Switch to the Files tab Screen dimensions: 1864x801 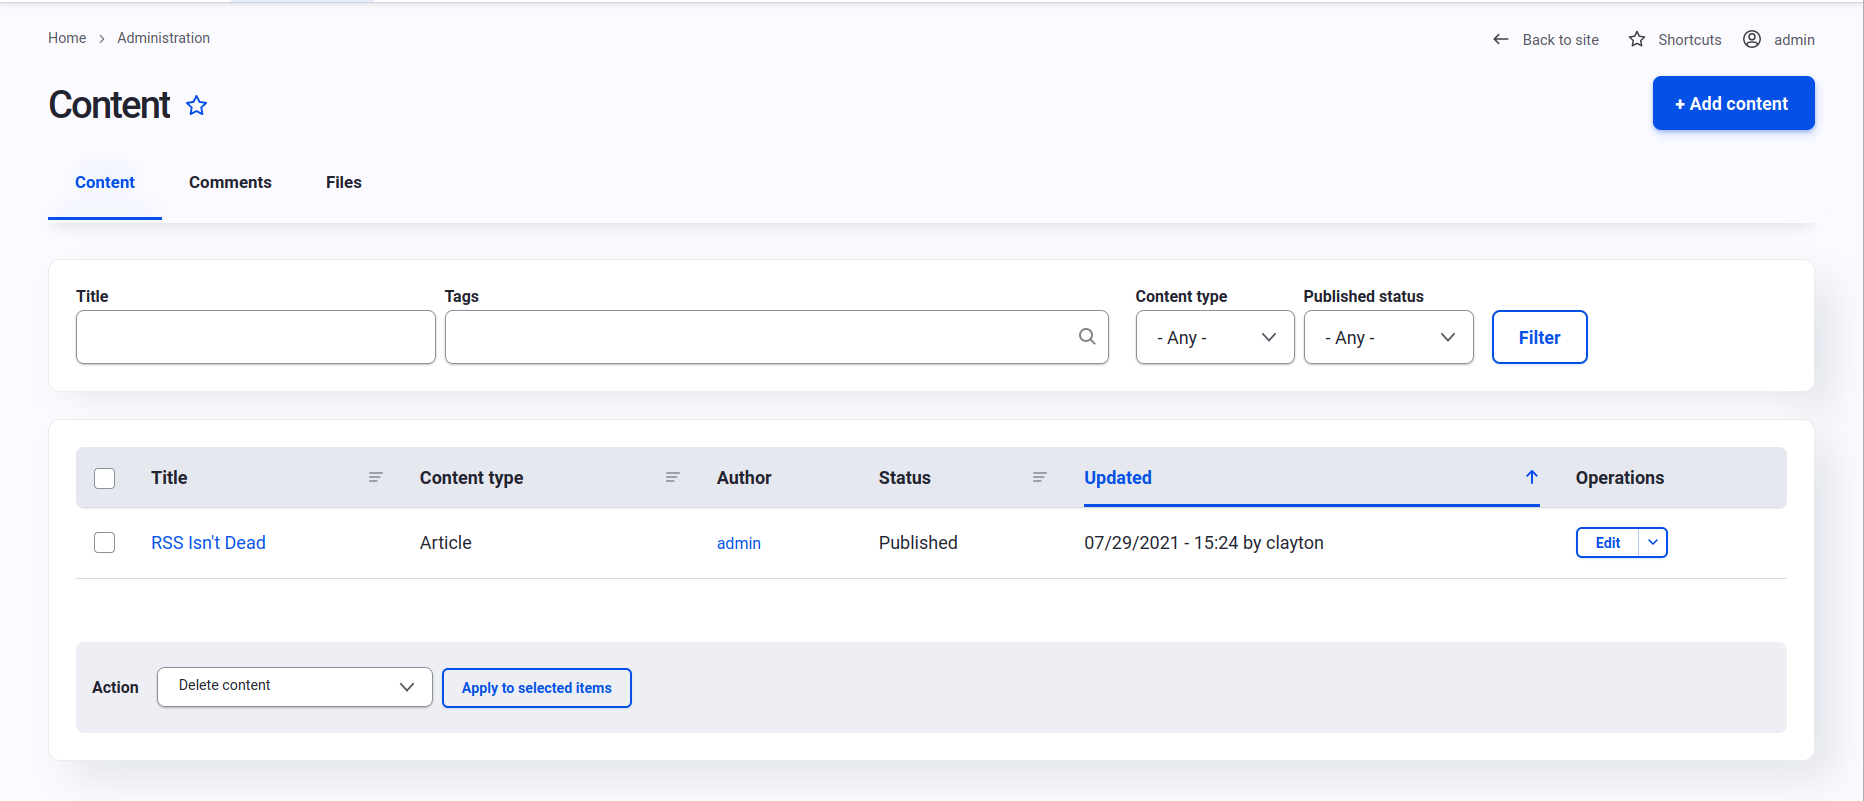(x=343, y=183)
